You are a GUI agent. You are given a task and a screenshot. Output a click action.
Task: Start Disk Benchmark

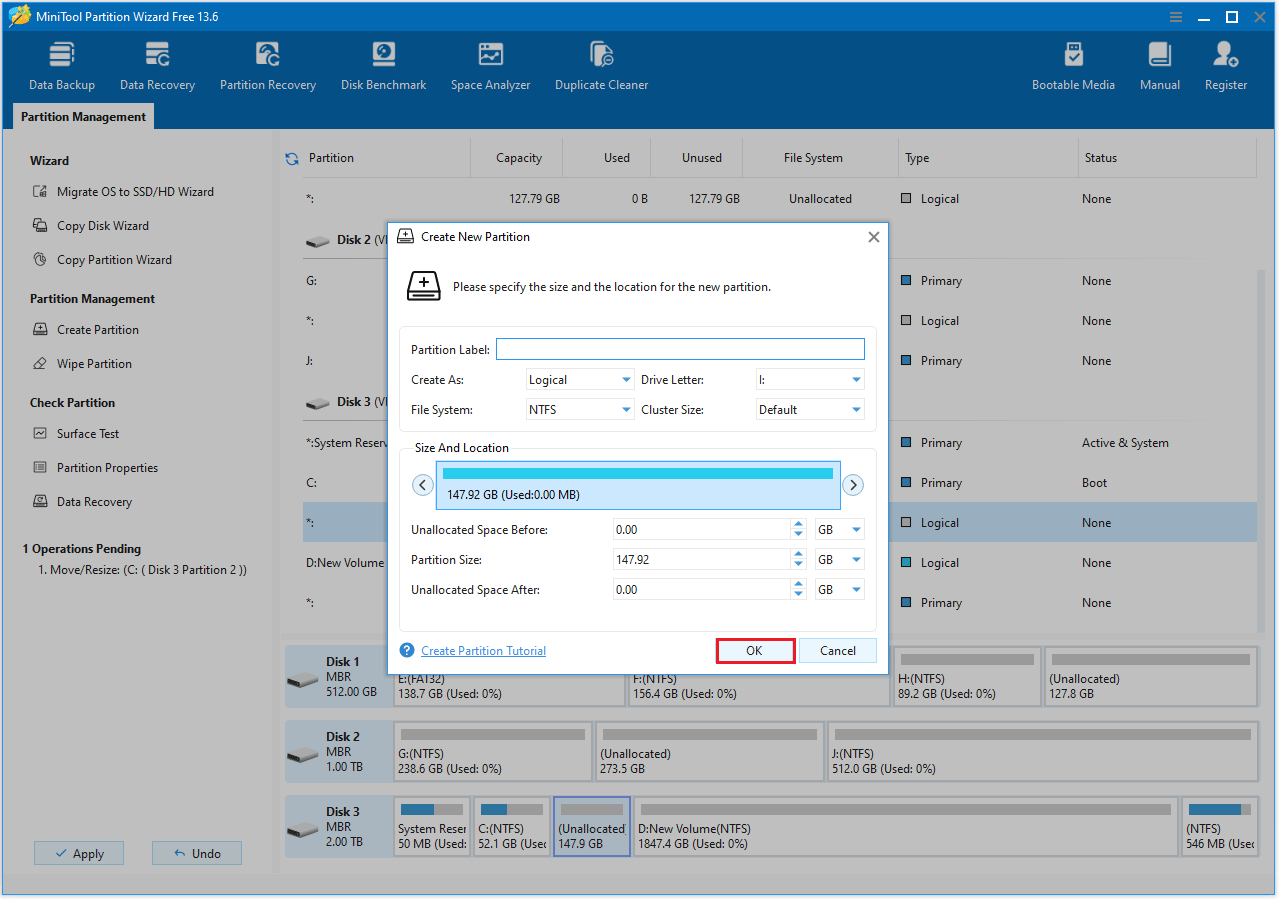click(x=383, y=66)
